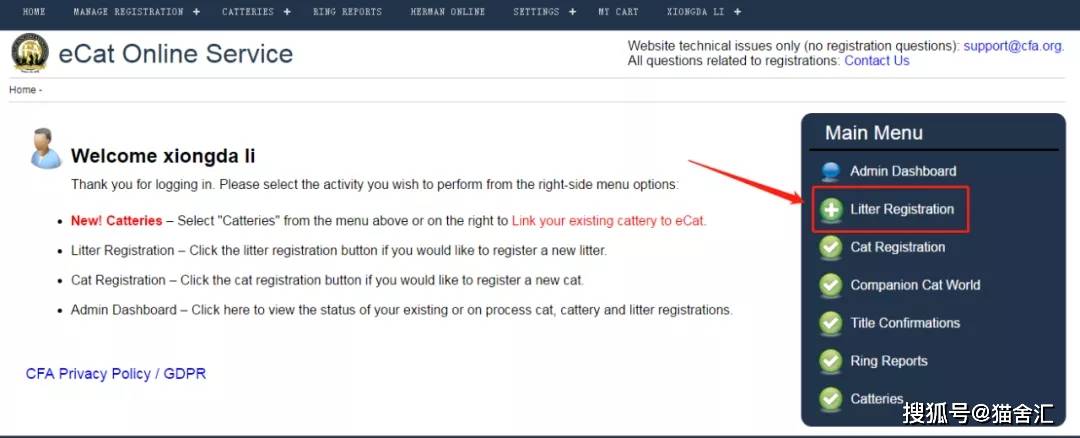Image resolution: width=1080 pixels, height=438 pixels.
Task: Click the user avatar beside Welcome
Action: click(x=45, y=148)
